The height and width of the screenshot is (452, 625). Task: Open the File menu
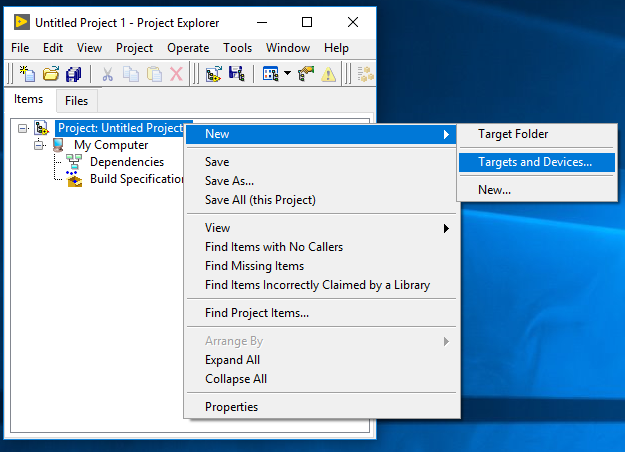[x=20, y=48]
